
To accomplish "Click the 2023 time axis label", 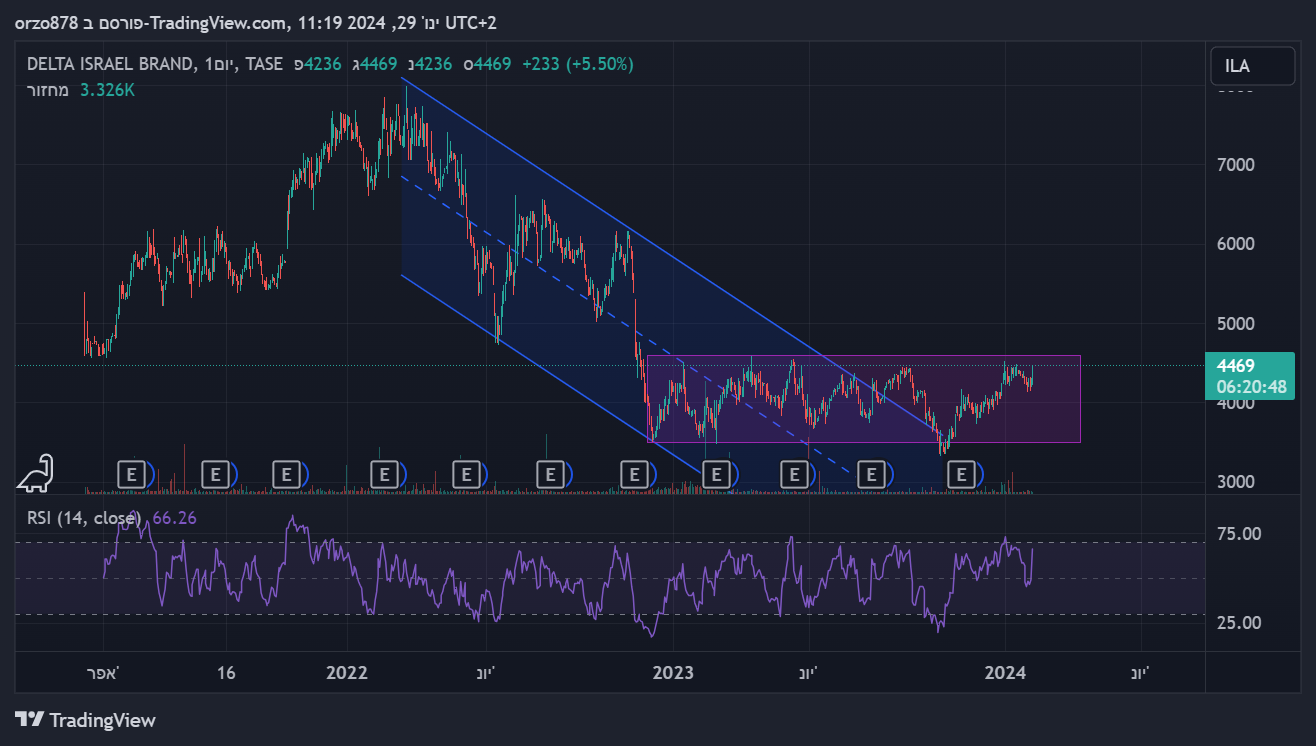I will click(x=673, y=673).
